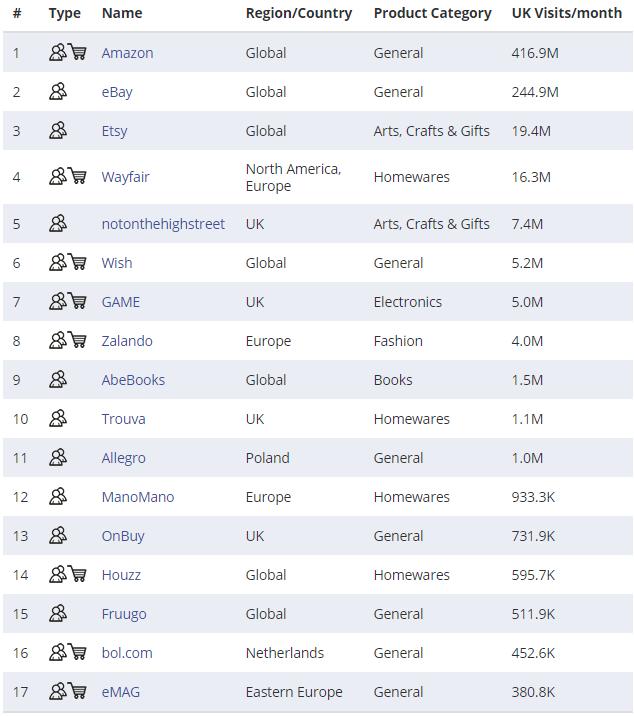Follow the AbeBooks link
This screenshot has width=634, height=716.
point(133,380)
